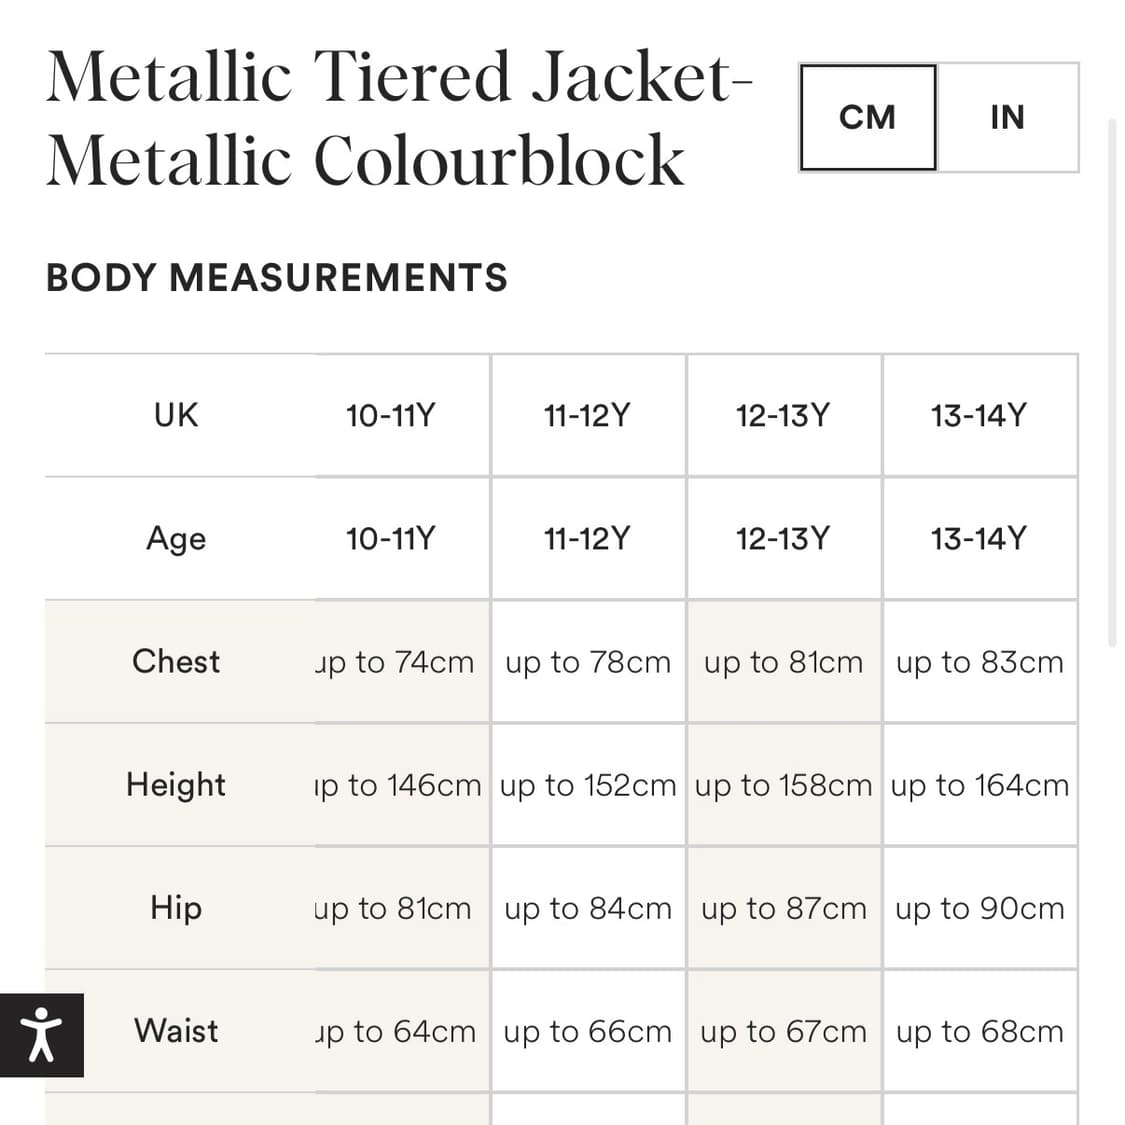
Task: Open the accessibility widget icon
Action: pos(41,1035)
